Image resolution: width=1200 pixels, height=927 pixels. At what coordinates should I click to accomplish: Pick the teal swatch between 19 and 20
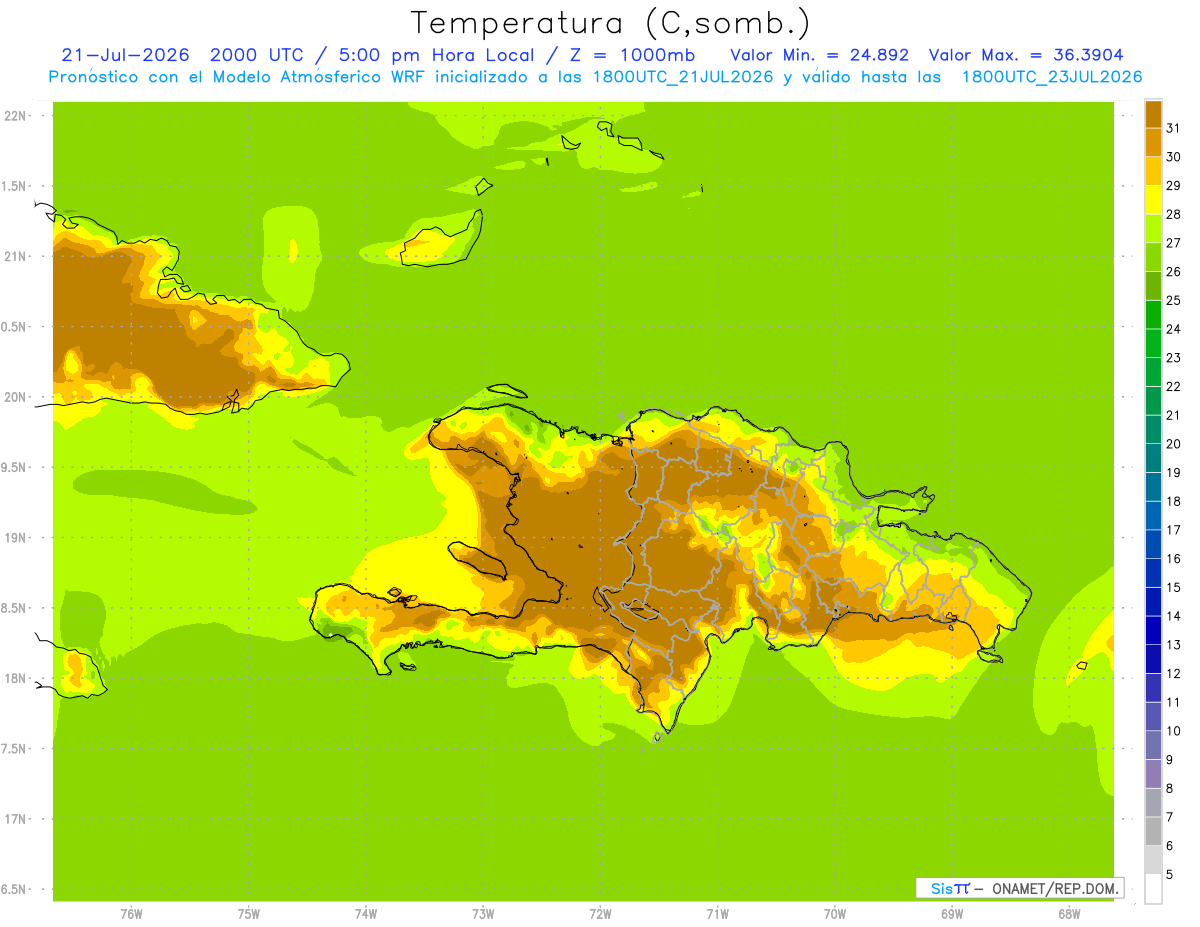(1153, 458)
